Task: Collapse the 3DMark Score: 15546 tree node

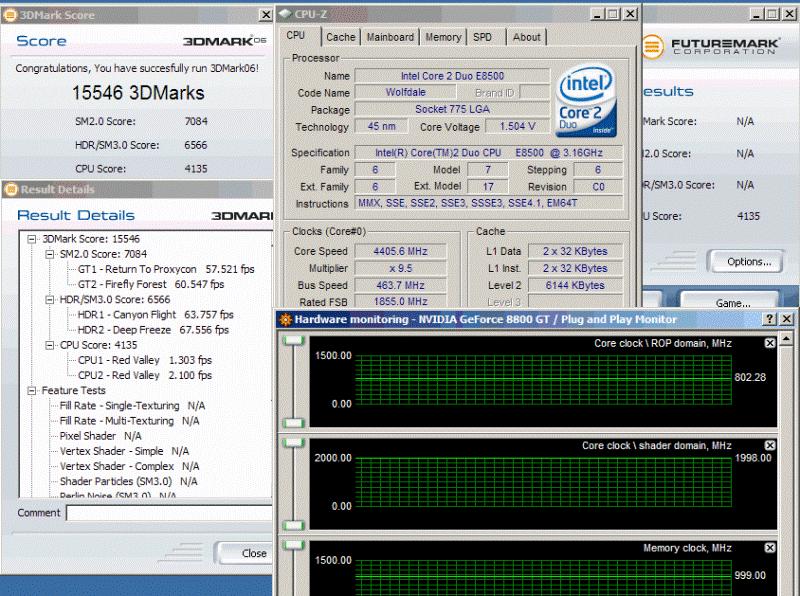Action: (32, 239)
